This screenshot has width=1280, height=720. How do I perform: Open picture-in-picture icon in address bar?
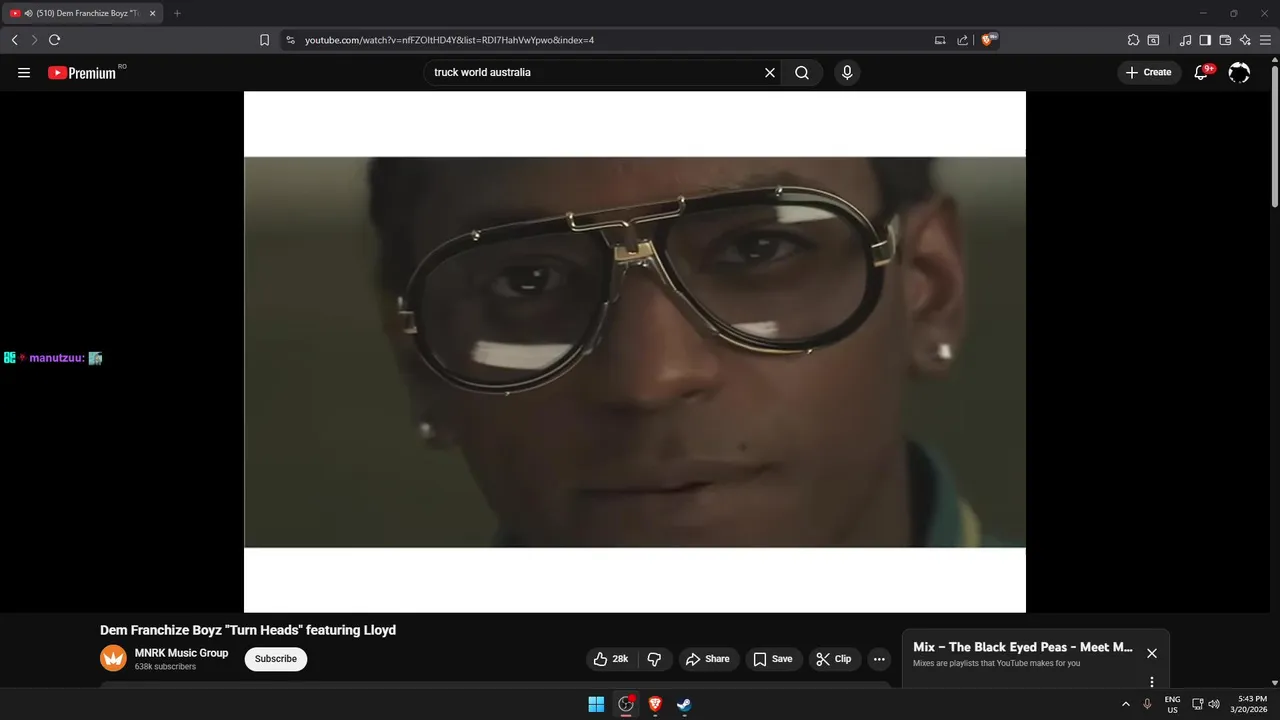(x=940, y=40)
